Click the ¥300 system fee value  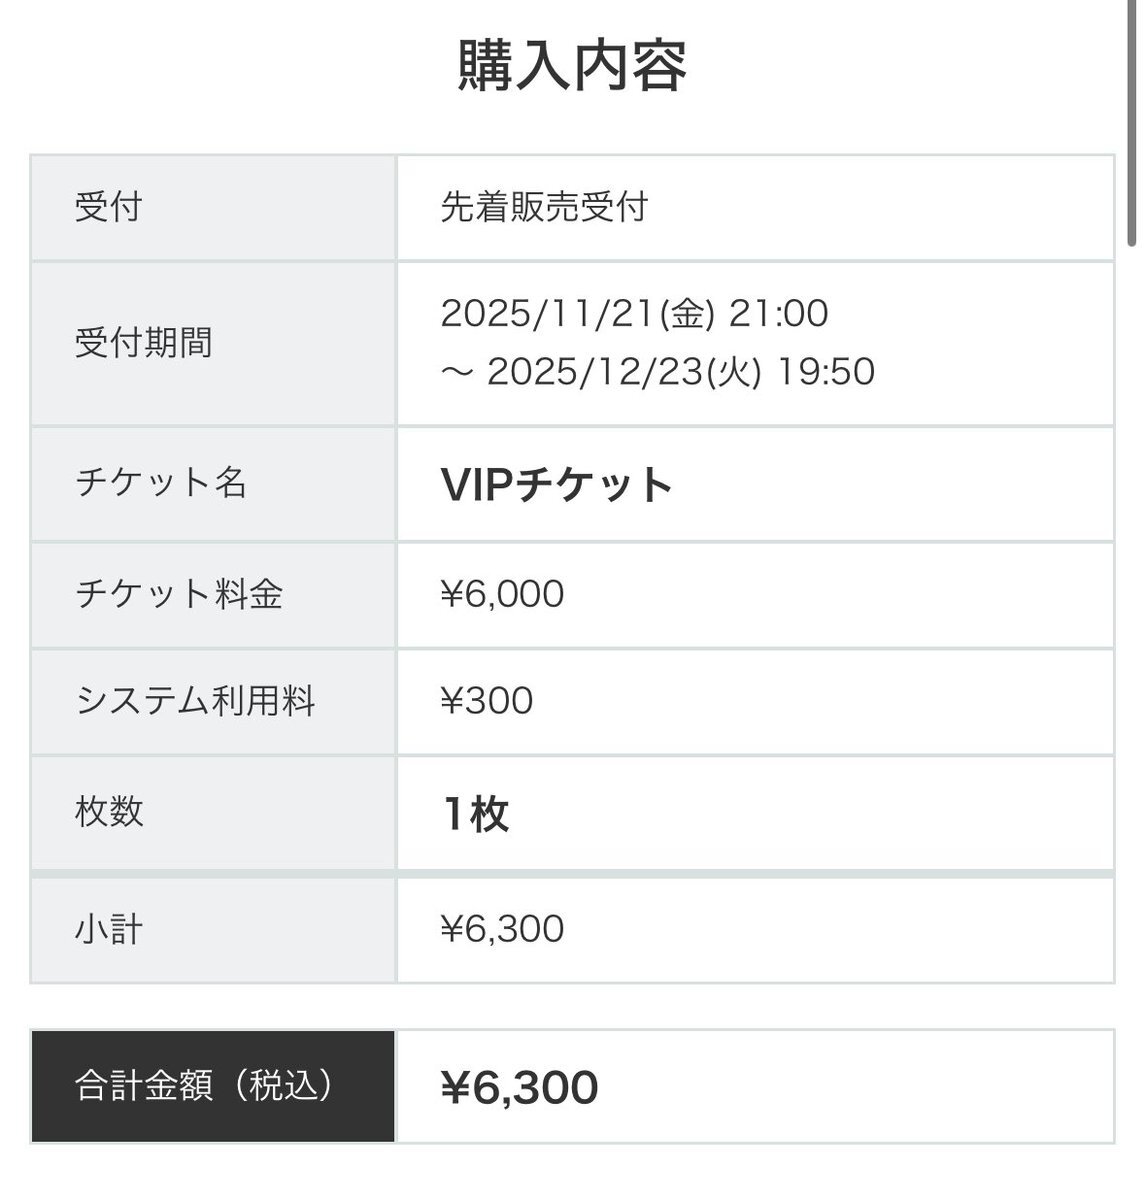487,700
